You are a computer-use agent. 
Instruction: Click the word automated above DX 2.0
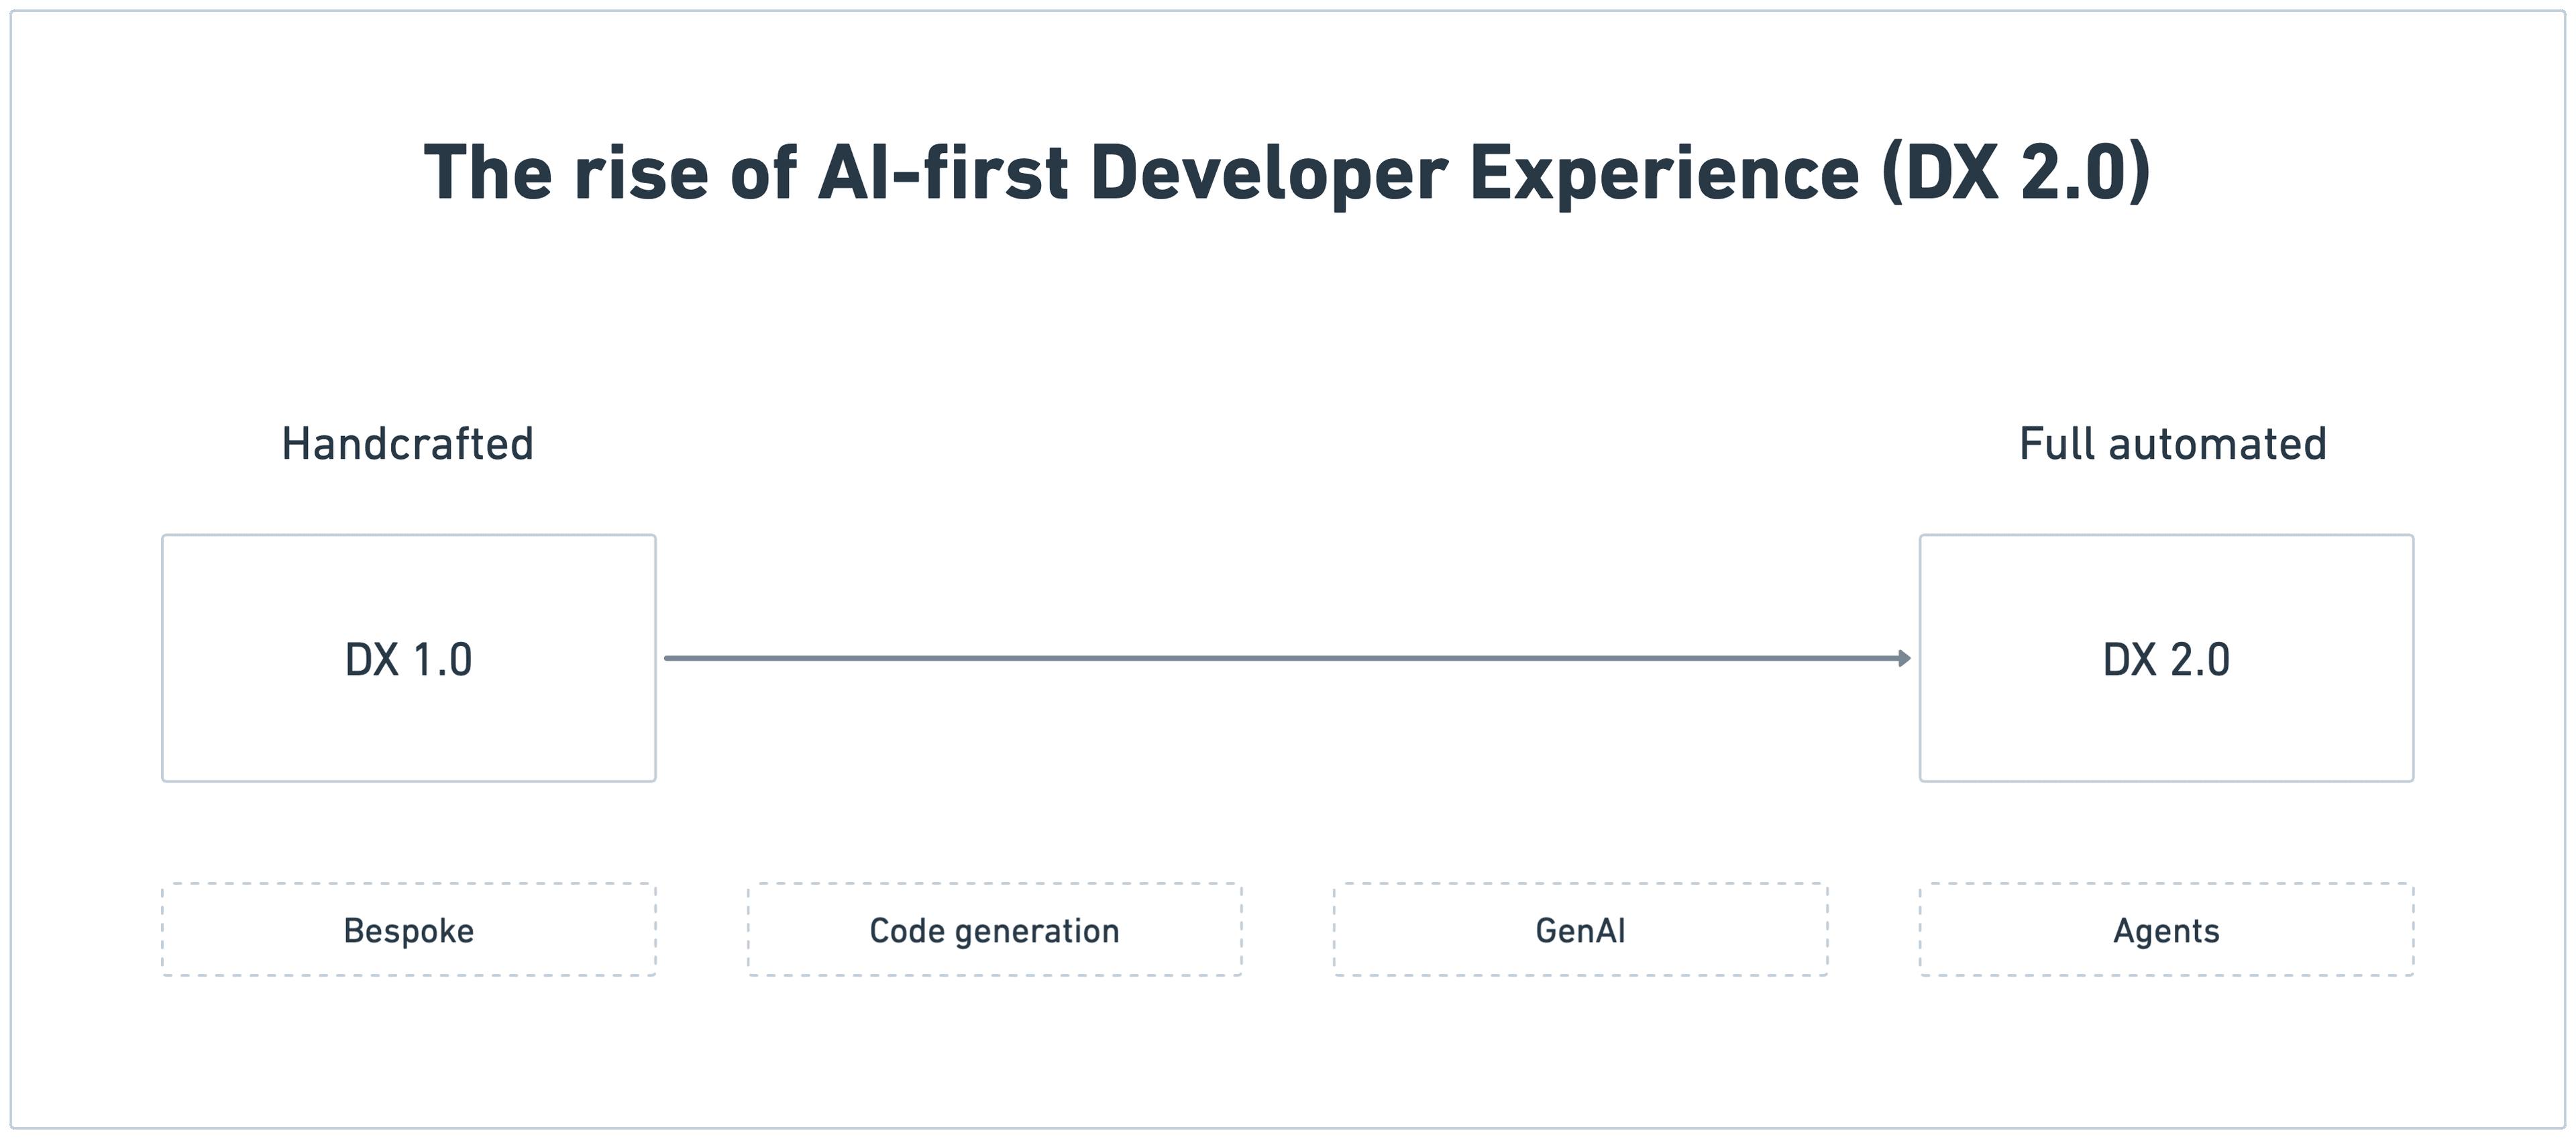click(x=2218, y=445)
